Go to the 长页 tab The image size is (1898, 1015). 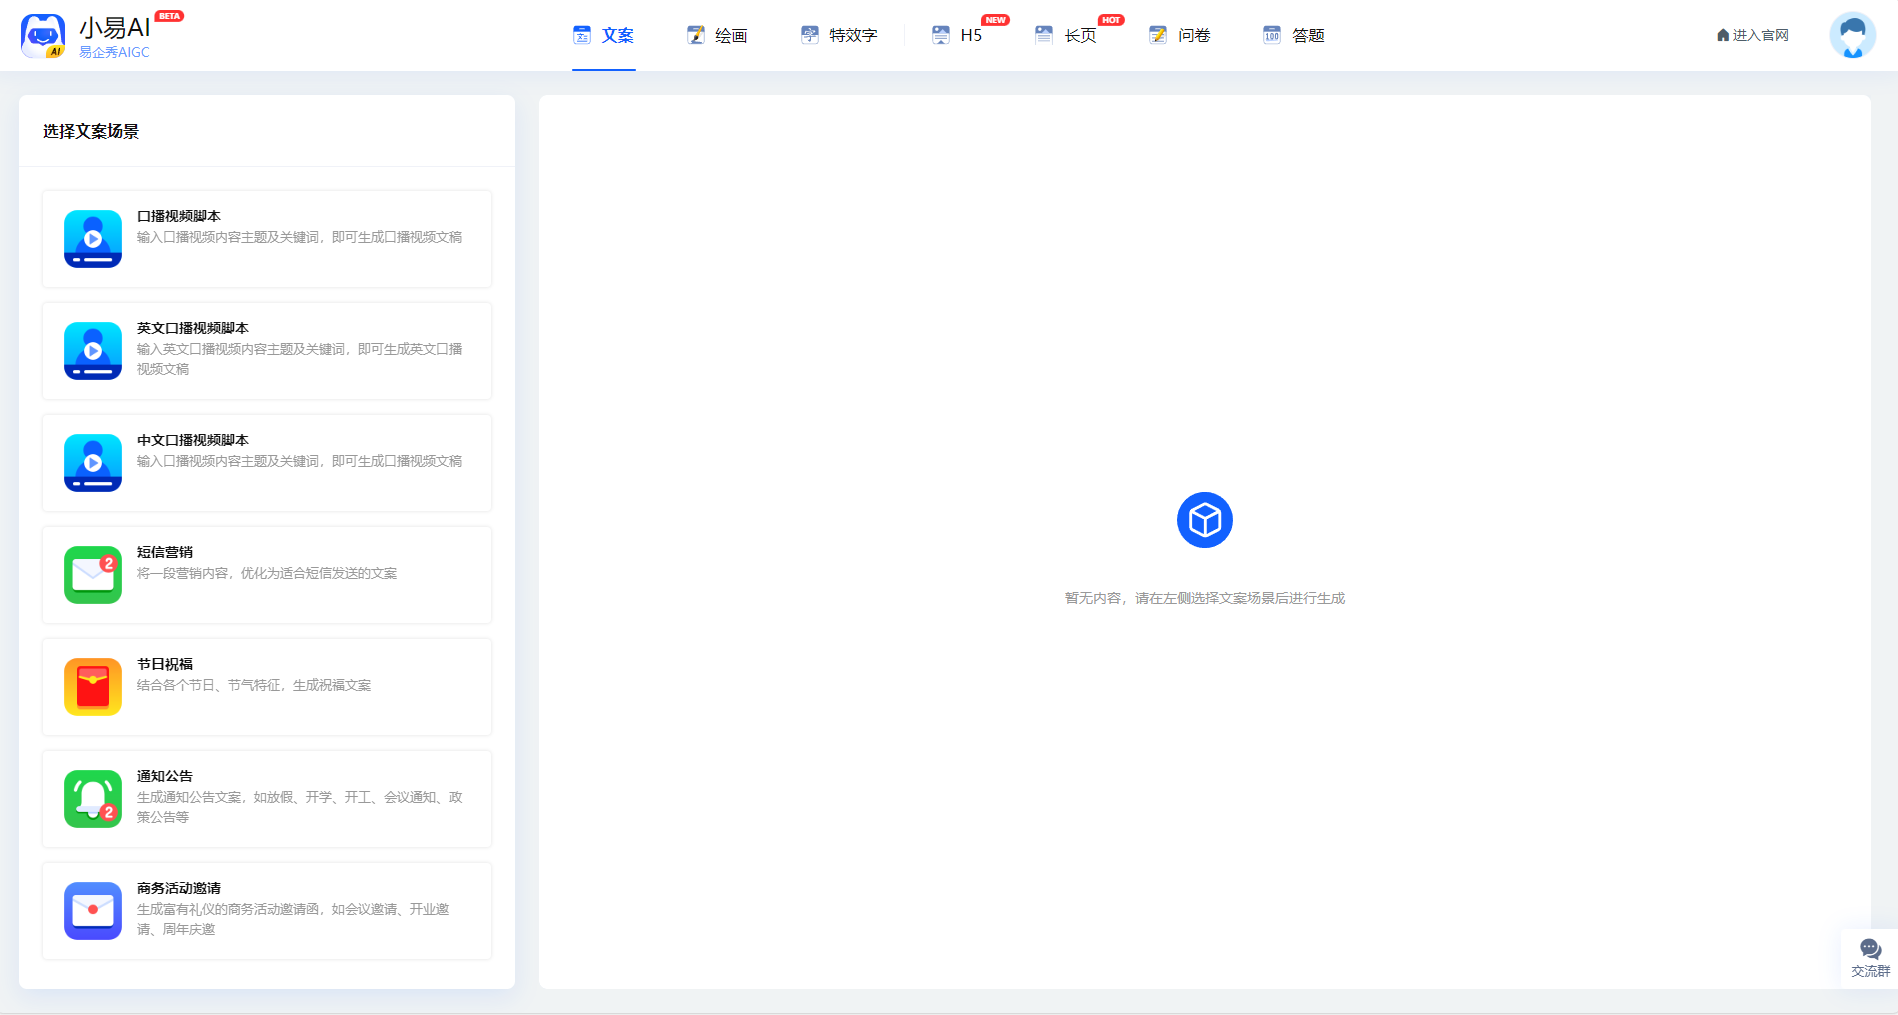1067,36
